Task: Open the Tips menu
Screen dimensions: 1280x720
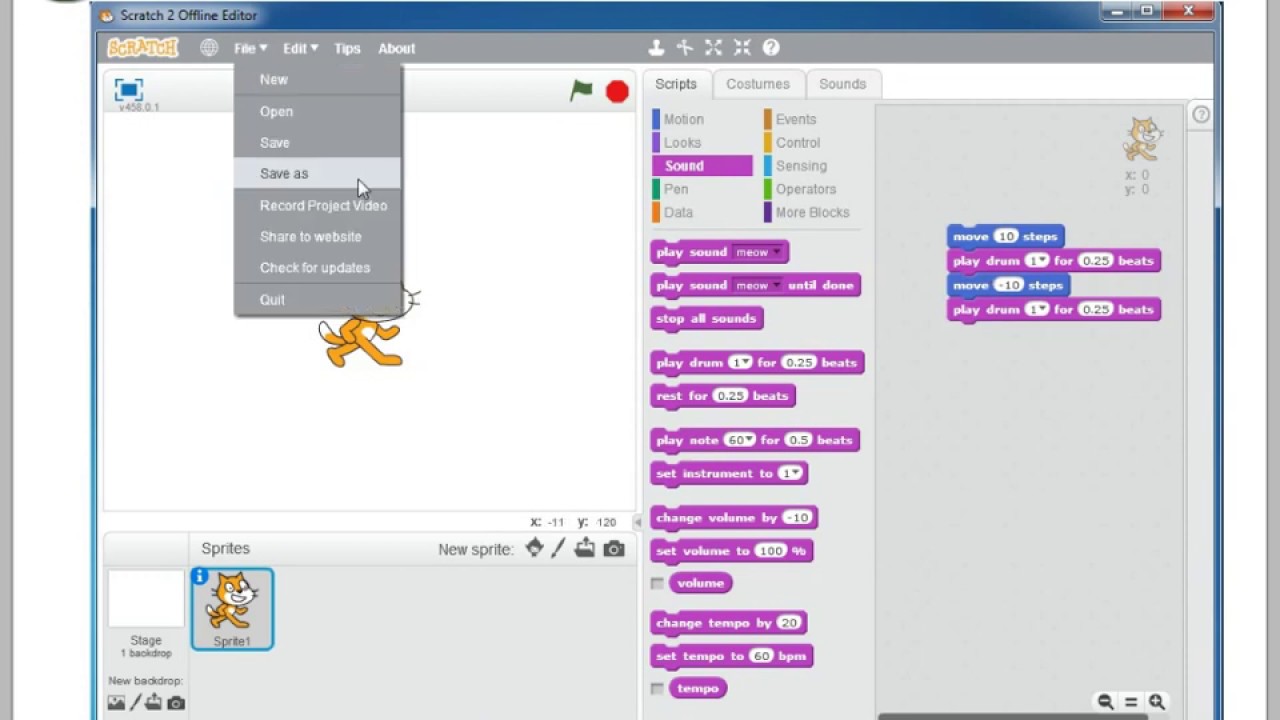Action: coord(347,48)
